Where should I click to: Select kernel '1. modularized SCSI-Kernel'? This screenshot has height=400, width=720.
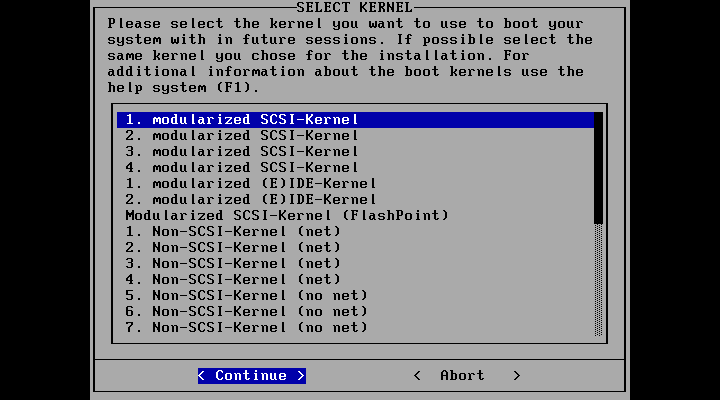pos(355,119)
